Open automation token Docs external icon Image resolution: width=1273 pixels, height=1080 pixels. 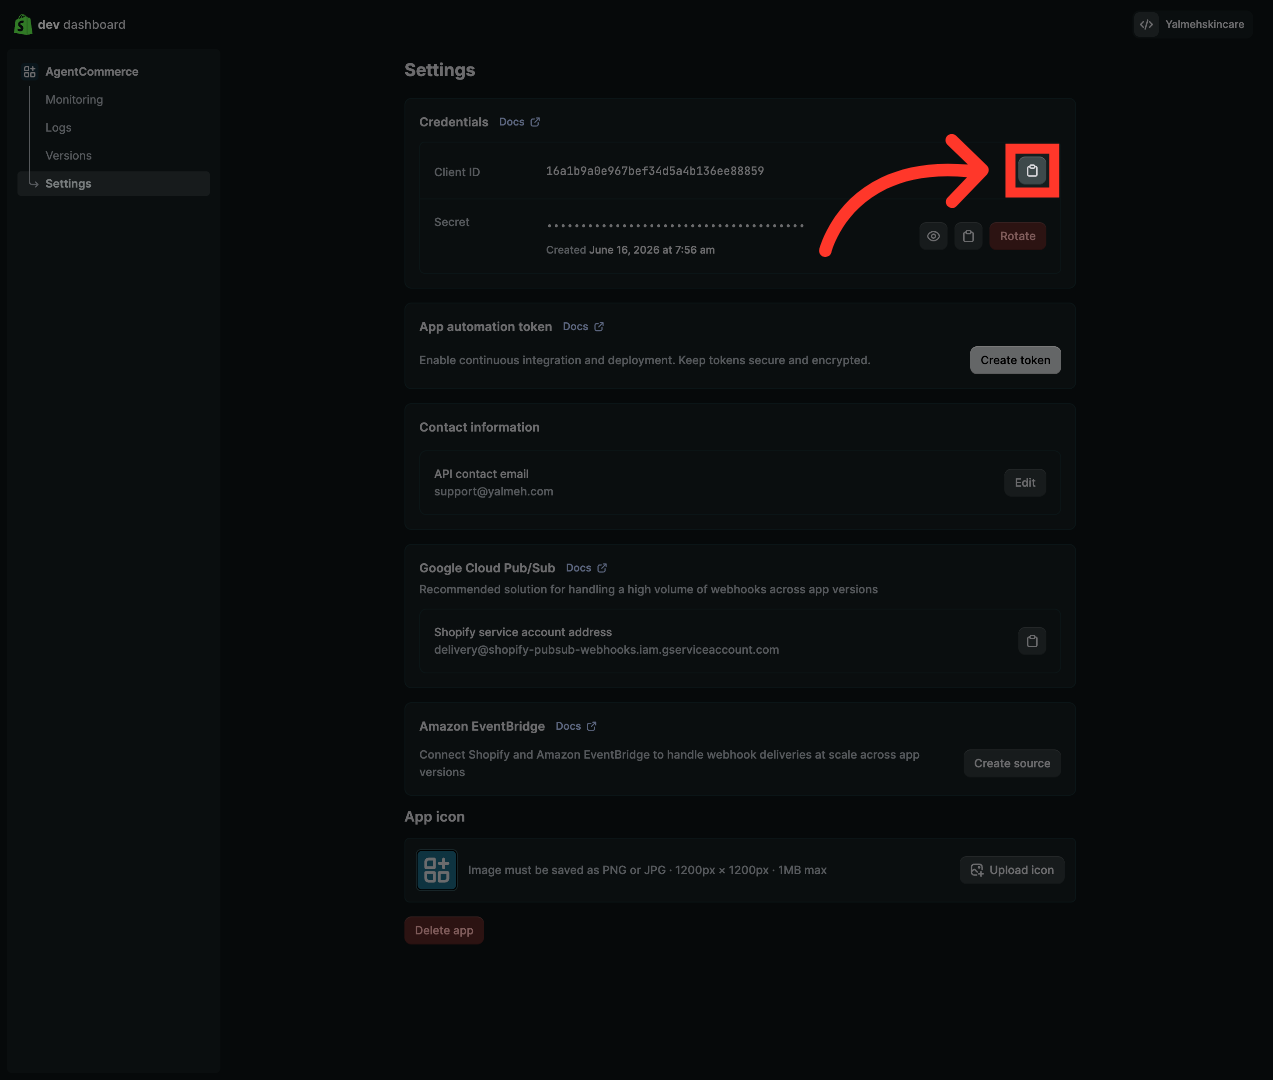click(599, 327)
